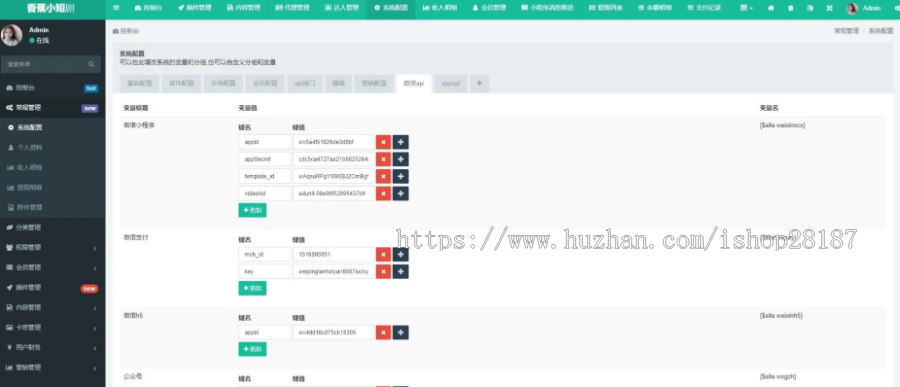Open 代理管理 in the top navigation bar

point(293,9)
